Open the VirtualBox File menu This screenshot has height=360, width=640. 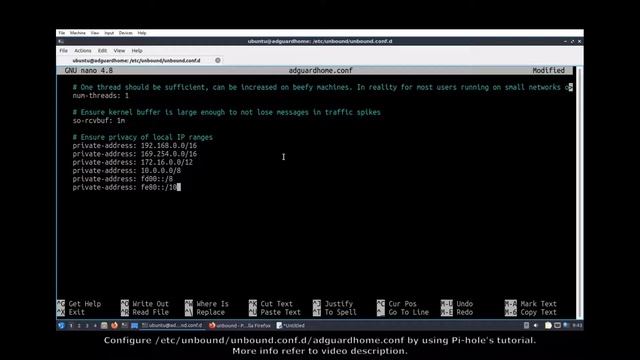point(62,33)
